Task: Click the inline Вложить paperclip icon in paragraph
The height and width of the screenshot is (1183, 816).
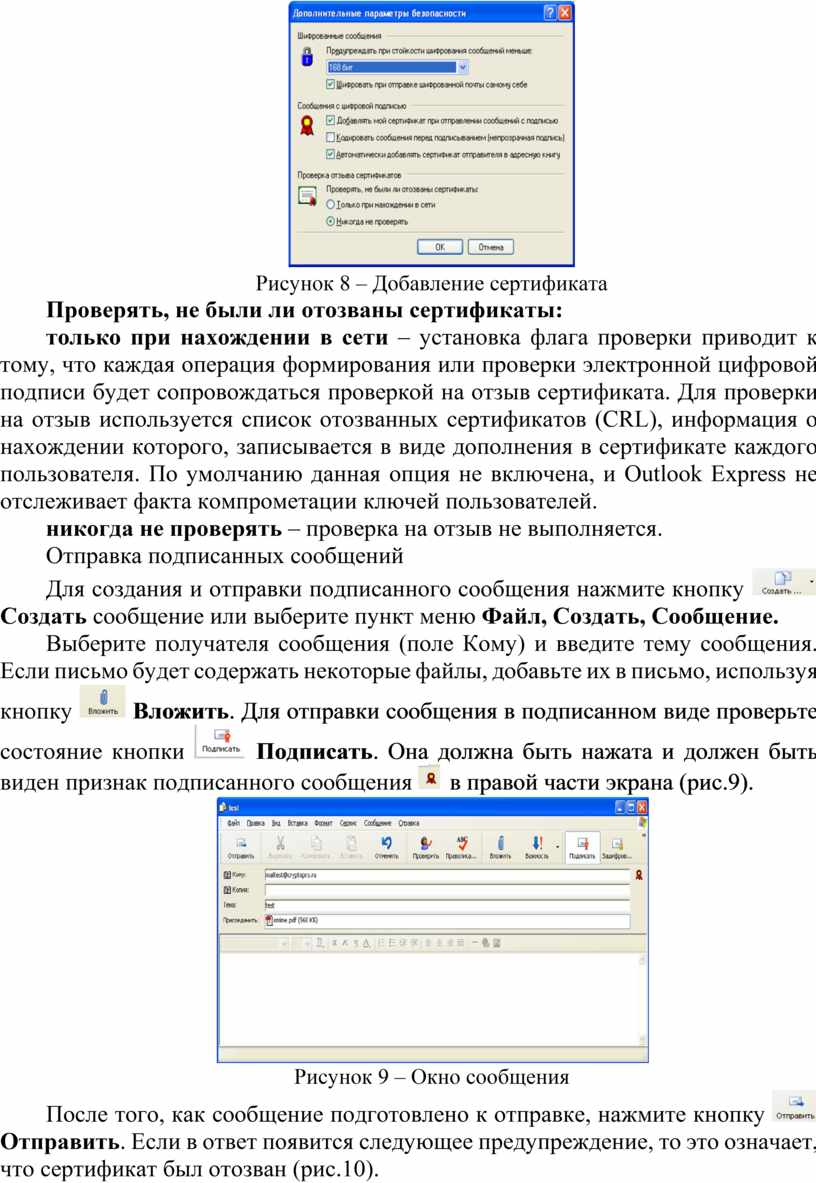Action: (x=103, y=701)
